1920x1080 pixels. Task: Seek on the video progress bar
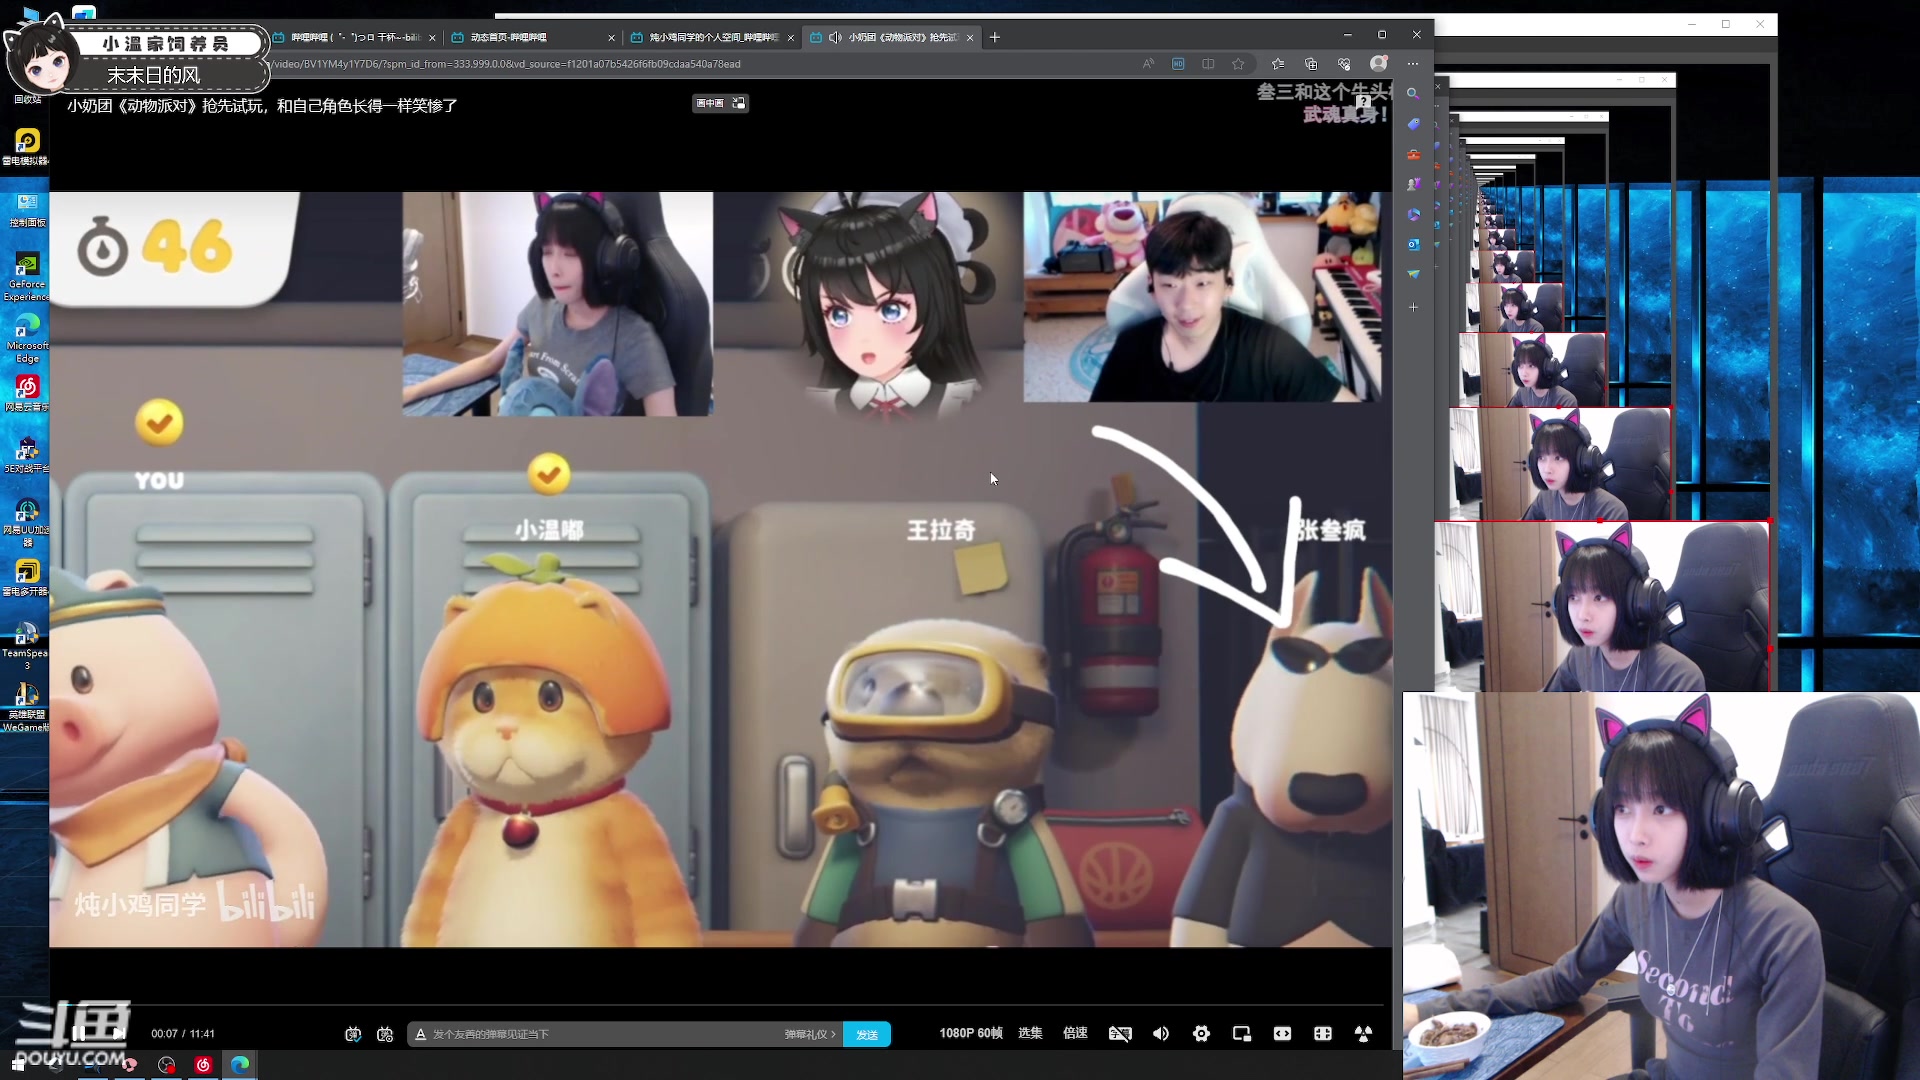click(x=720, y=1006)
